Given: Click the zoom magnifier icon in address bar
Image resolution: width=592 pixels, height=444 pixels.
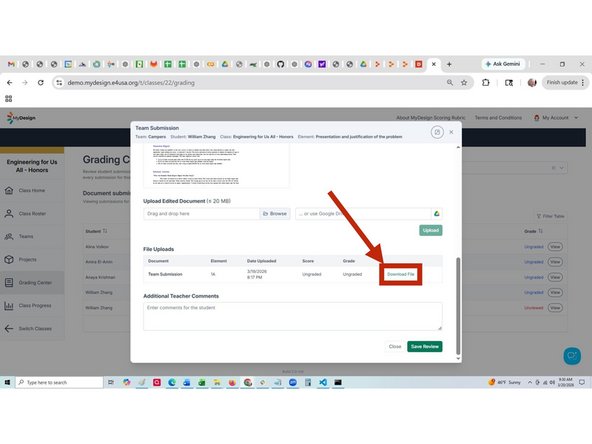Looking at the screenshot, I should pyautogui.click(x=450, y=82).
